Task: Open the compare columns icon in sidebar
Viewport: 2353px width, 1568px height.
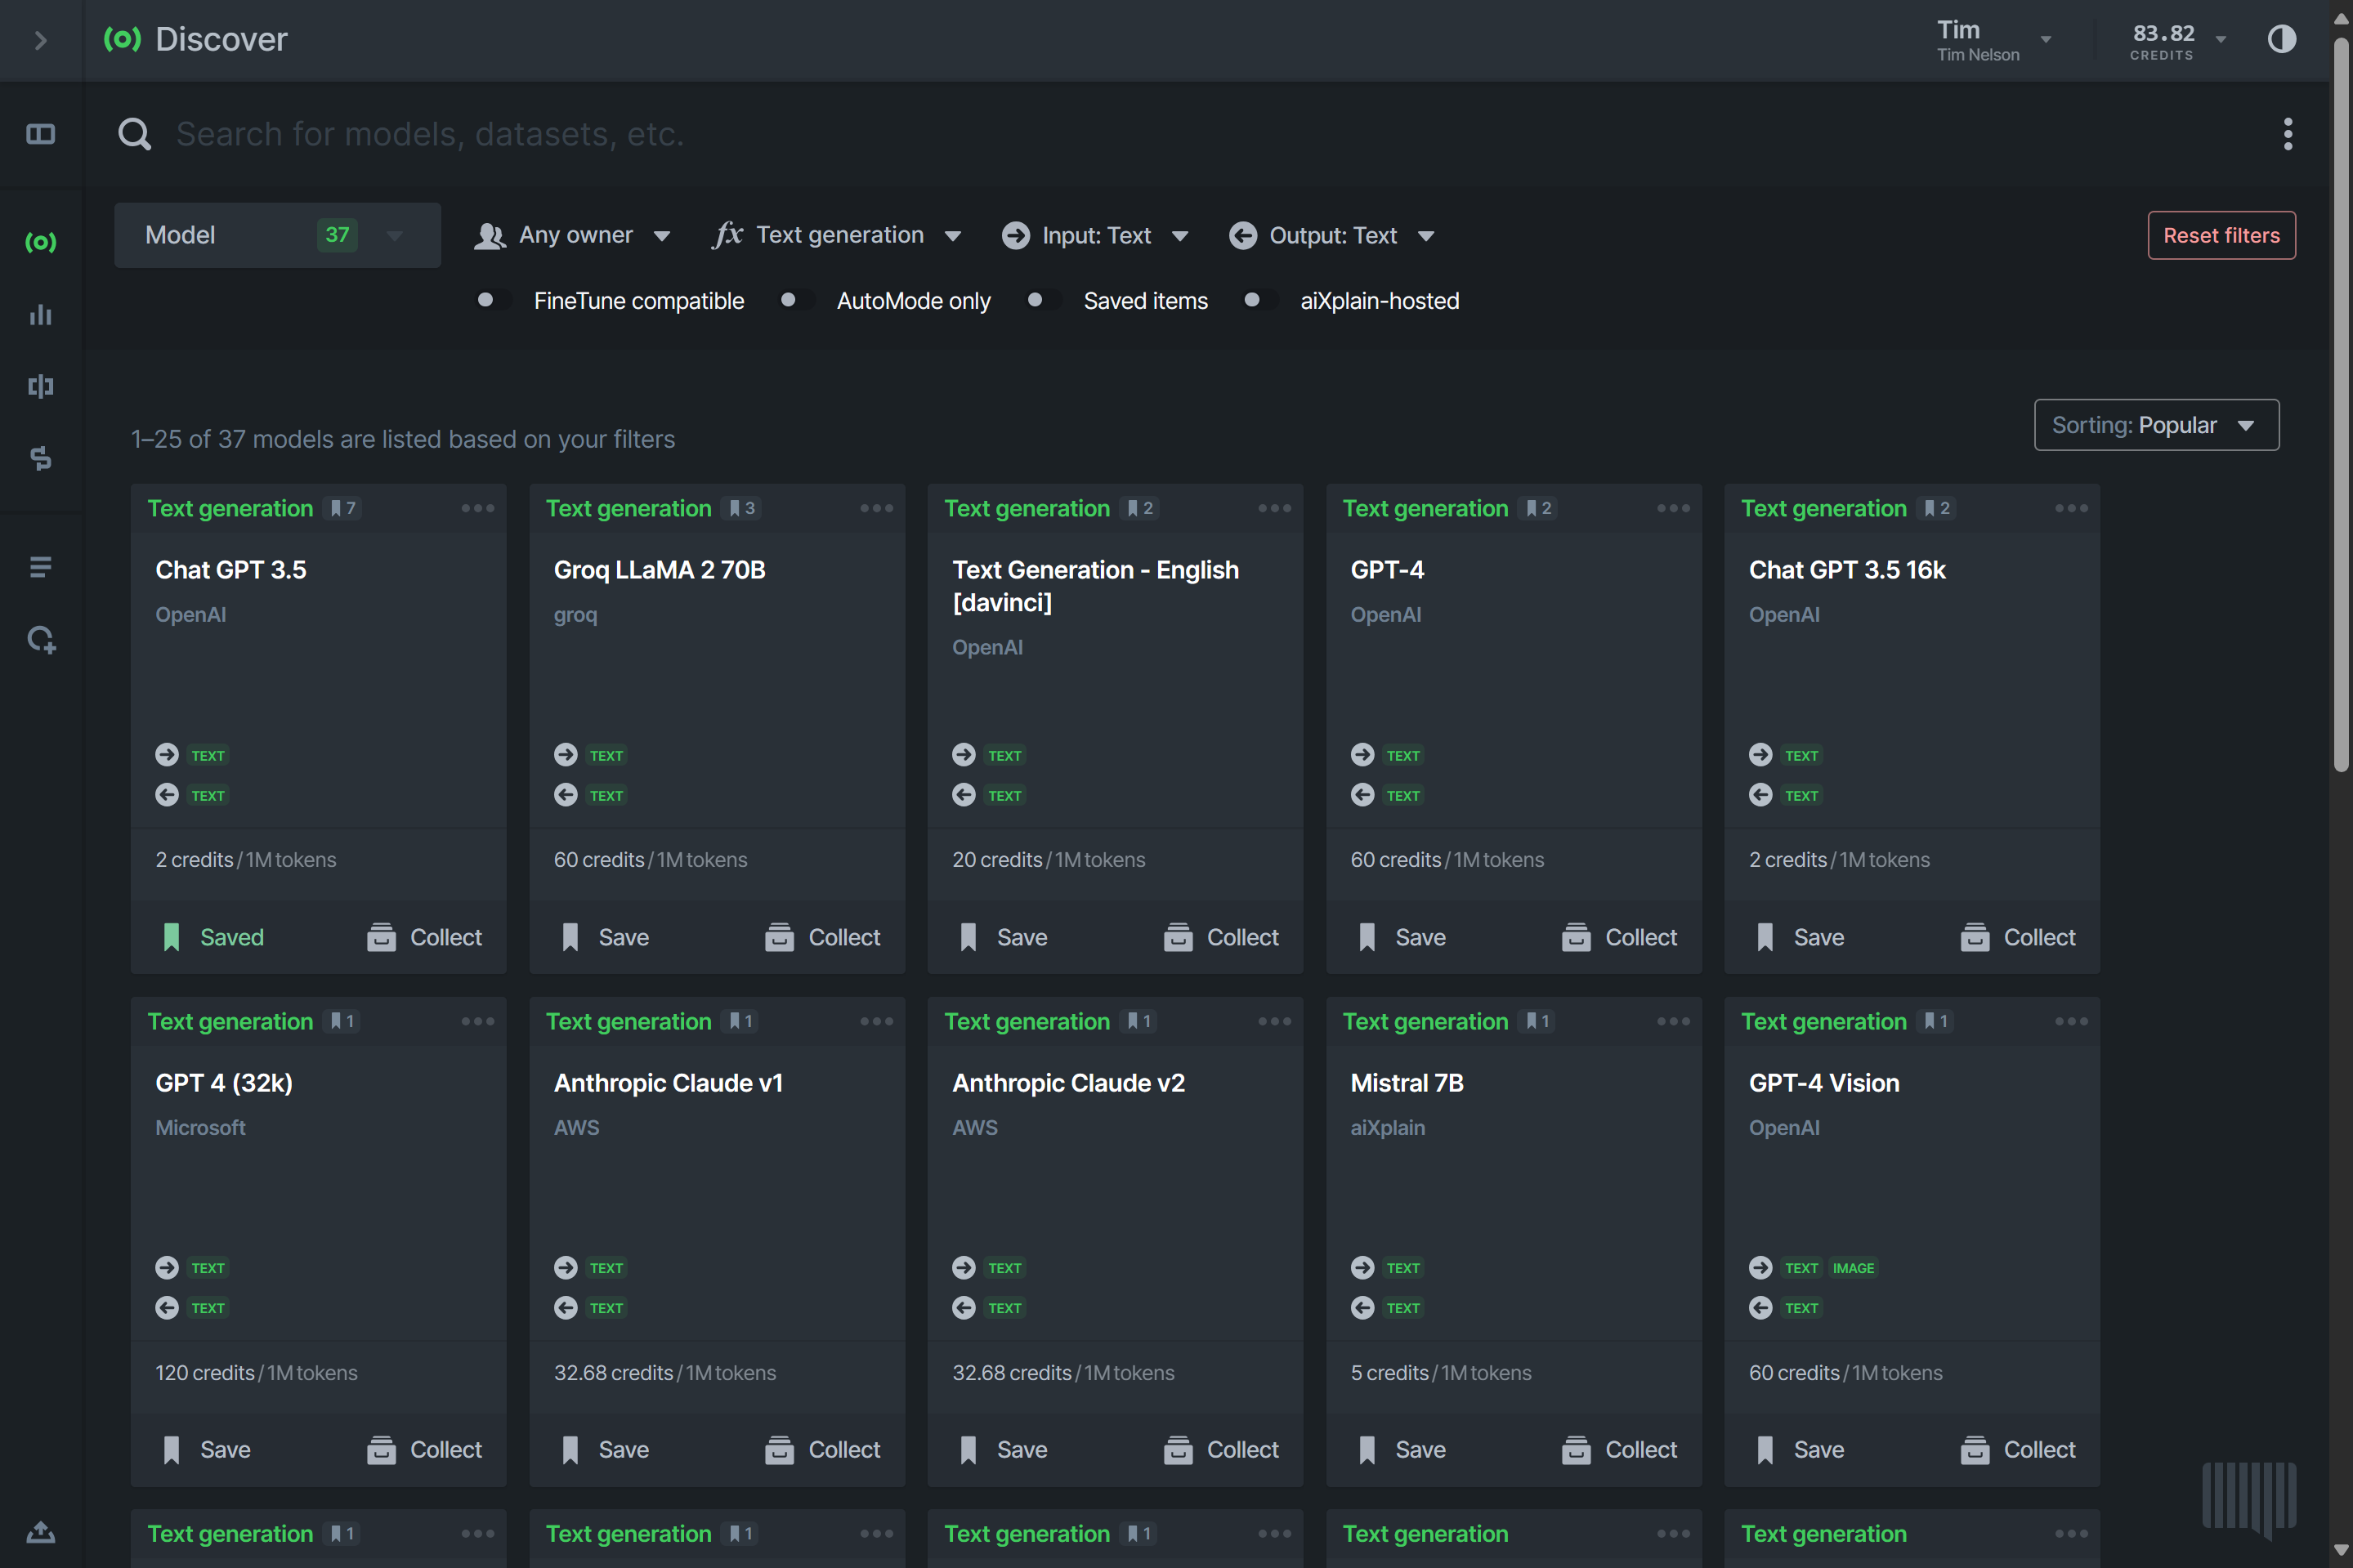Action: pyautogui.click(x=40, y=386)
